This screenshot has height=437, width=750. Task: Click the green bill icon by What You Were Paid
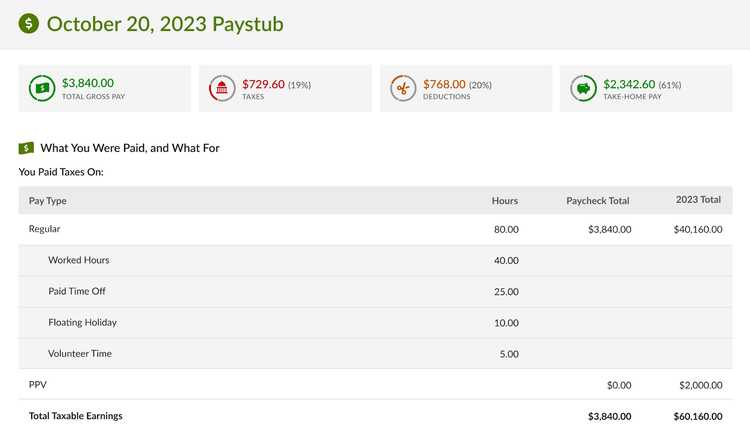(x=26, y=148)
